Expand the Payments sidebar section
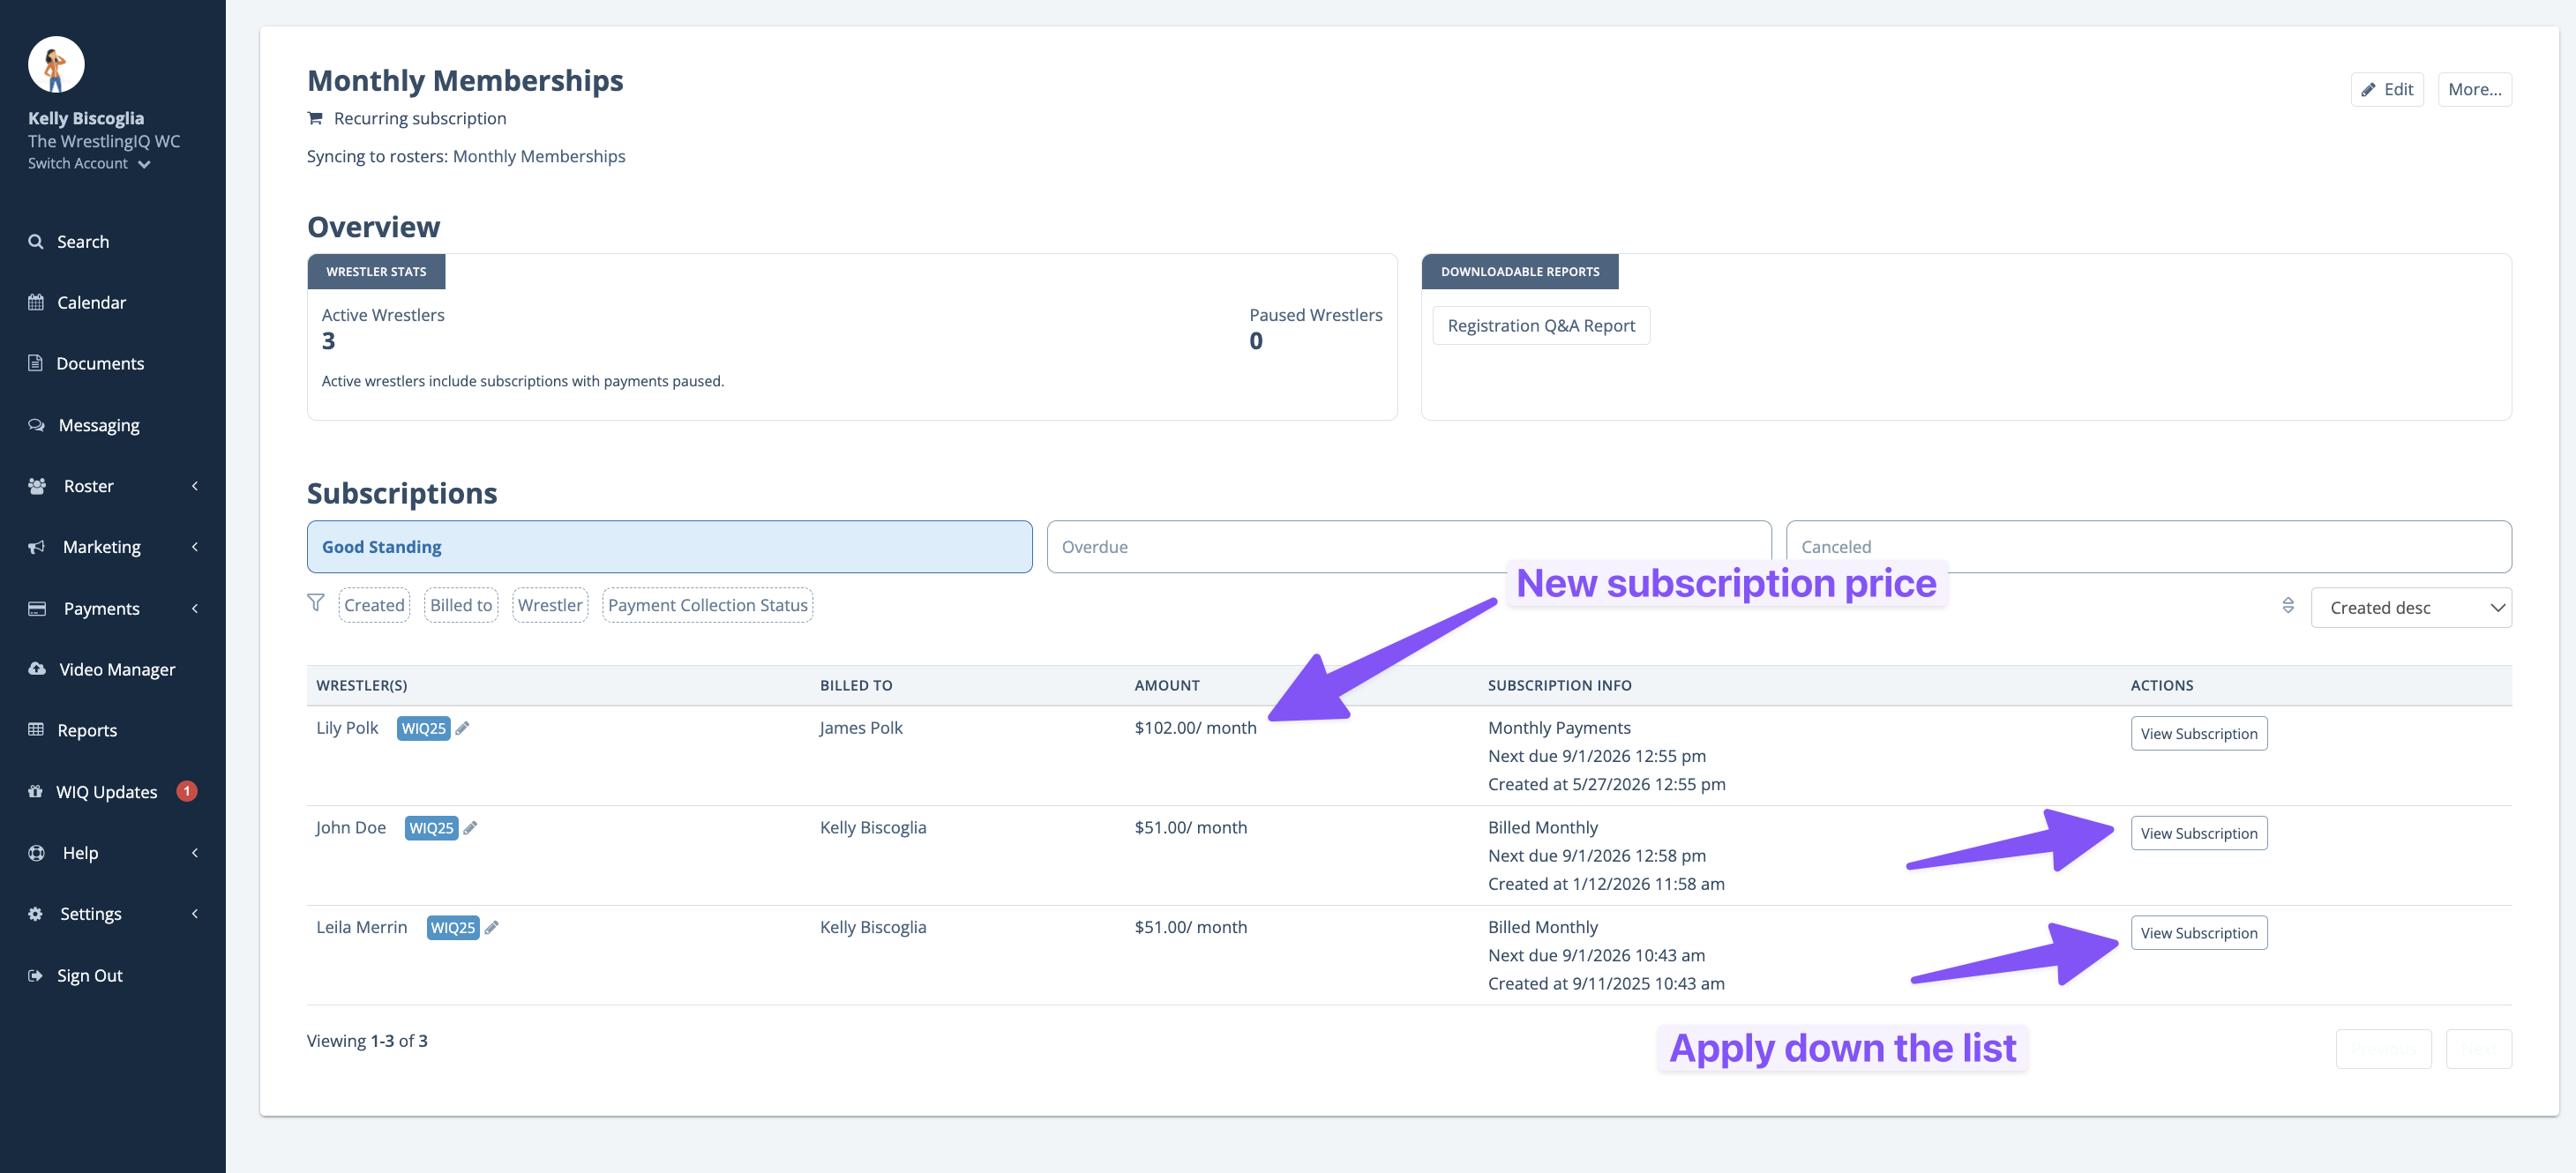This screenshot has width=2576, height=1173. click(x=113, y=608)
